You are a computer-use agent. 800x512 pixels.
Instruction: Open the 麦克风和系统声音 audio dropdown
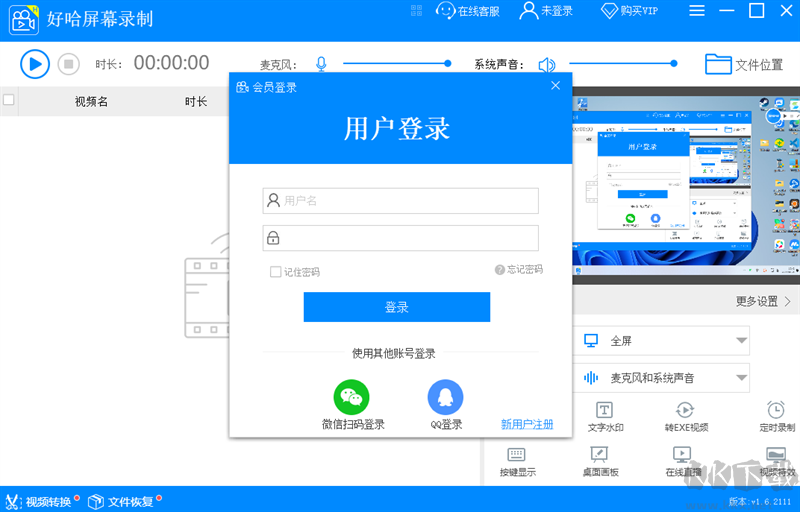click(x=661, y=378)
